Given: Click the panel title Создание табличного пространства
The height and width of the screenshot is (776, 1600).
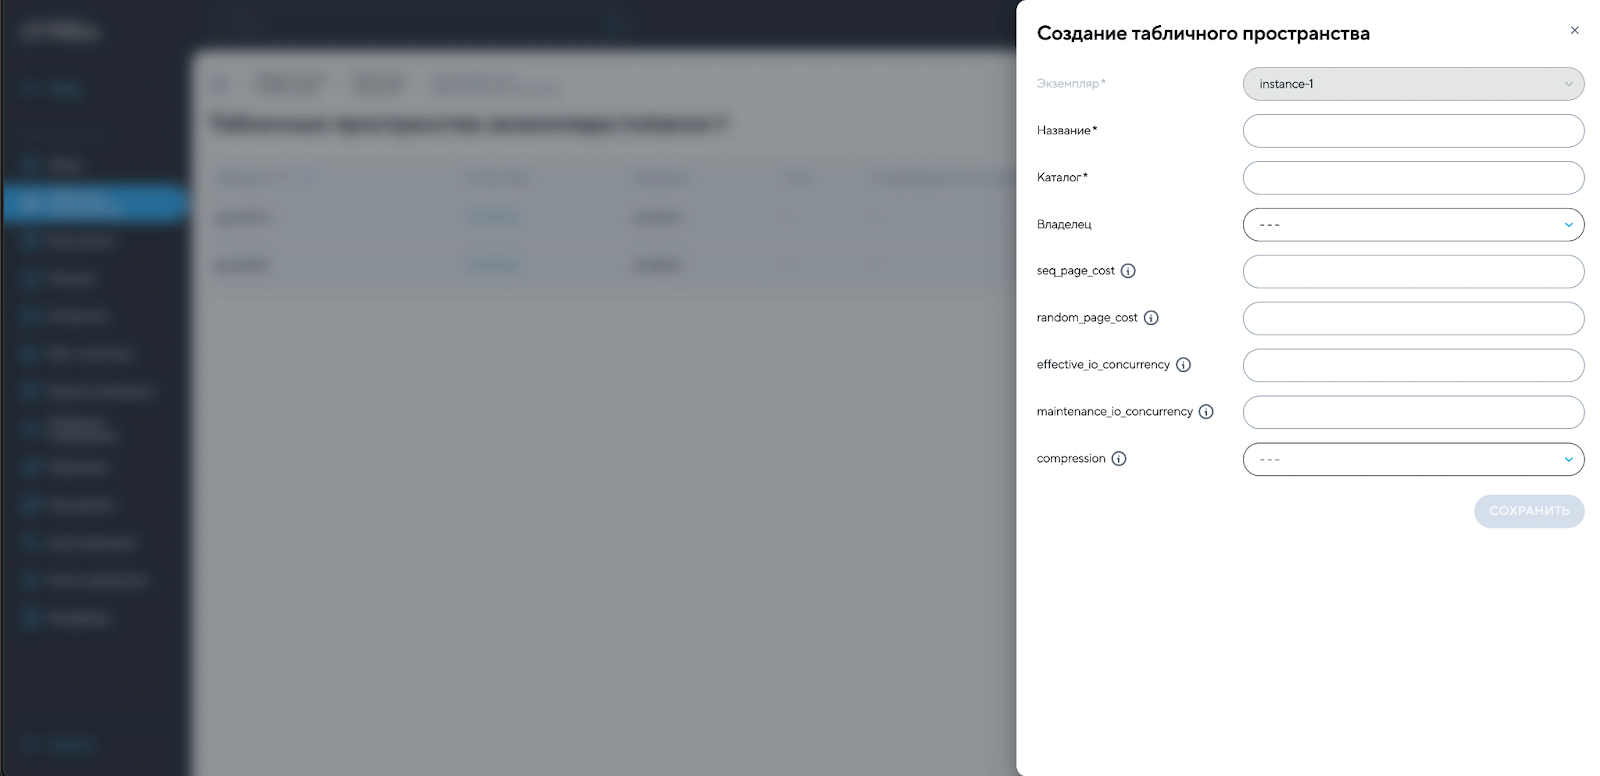Looking at the screenshot, I should pos(1203,33).
